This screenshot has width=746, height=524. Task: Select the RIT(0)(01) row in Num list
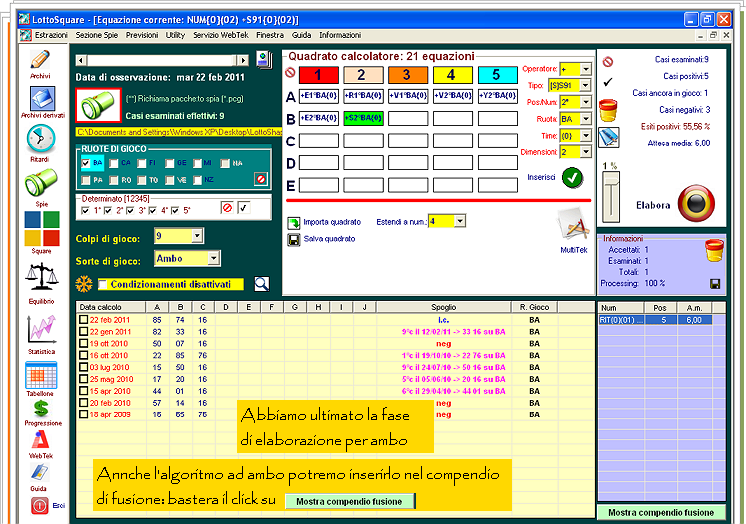coord(655,320)
